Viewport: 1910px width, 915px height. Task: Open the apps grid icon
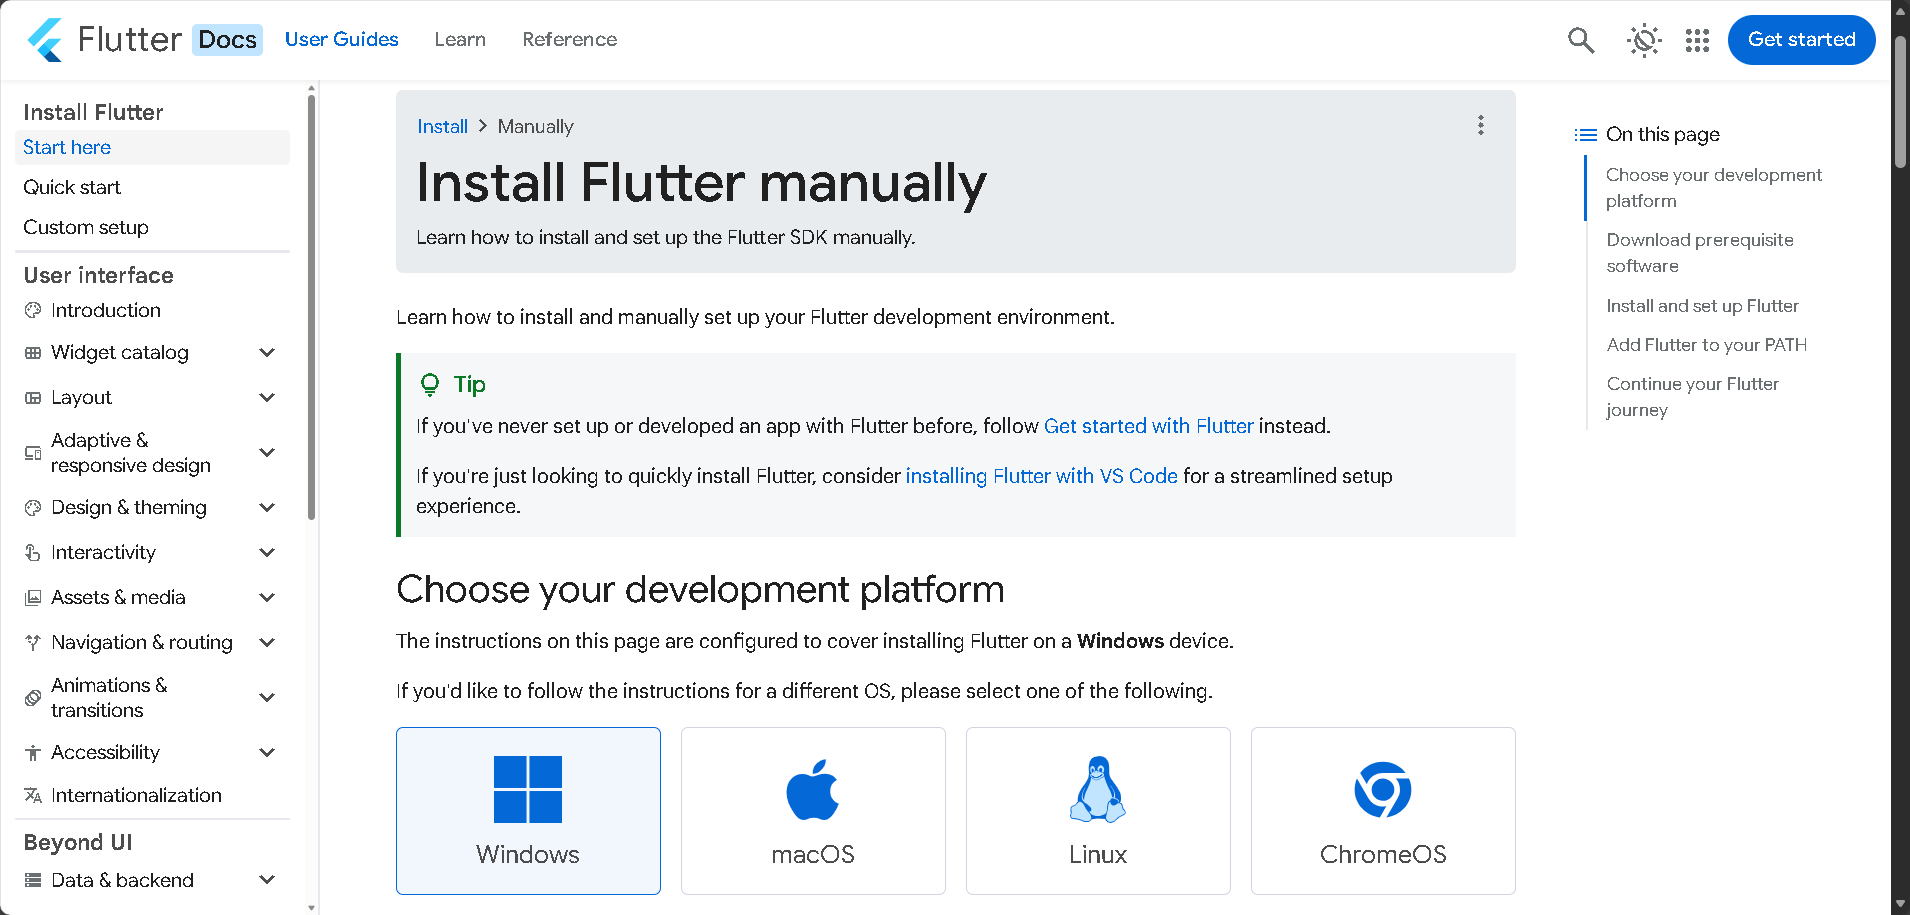(1697, 40)
